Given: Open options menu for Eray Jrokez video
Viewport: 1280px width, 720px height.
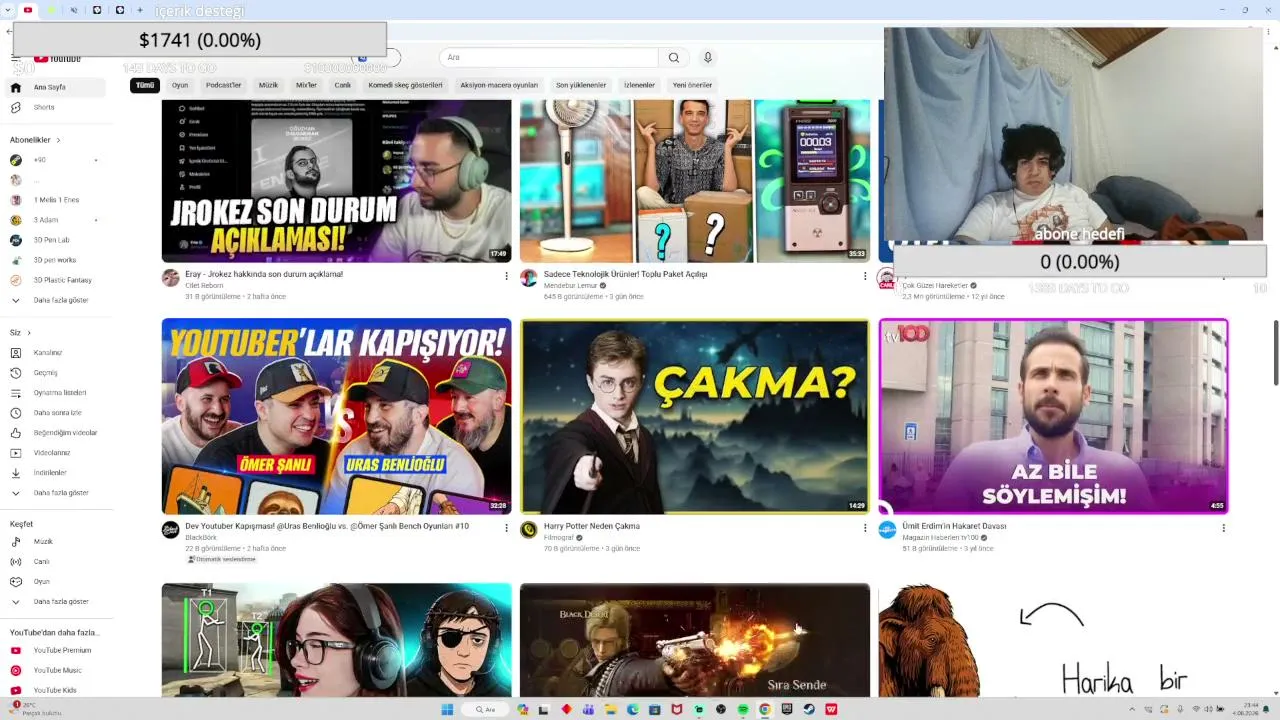Looking at the screenshot, I should tap(506, 276).
